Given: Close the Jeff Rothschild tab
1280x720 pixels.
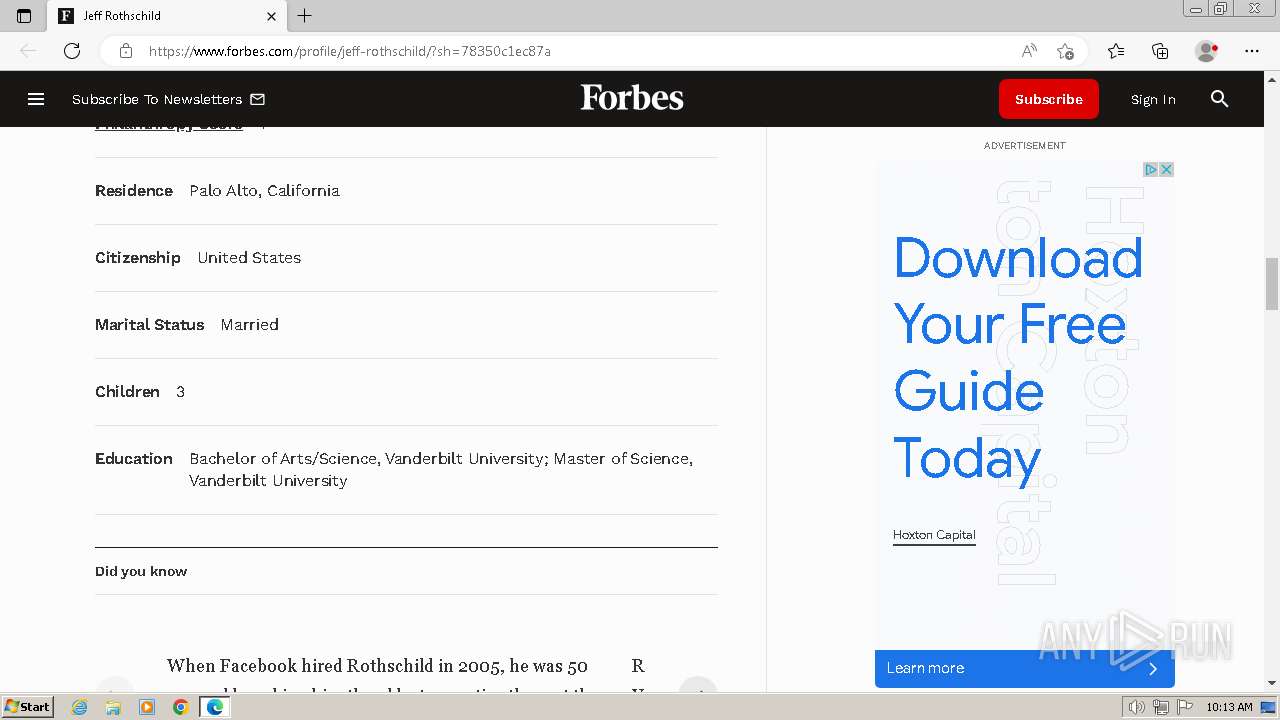Looking at the screenshot, I should tap(271, 16).
